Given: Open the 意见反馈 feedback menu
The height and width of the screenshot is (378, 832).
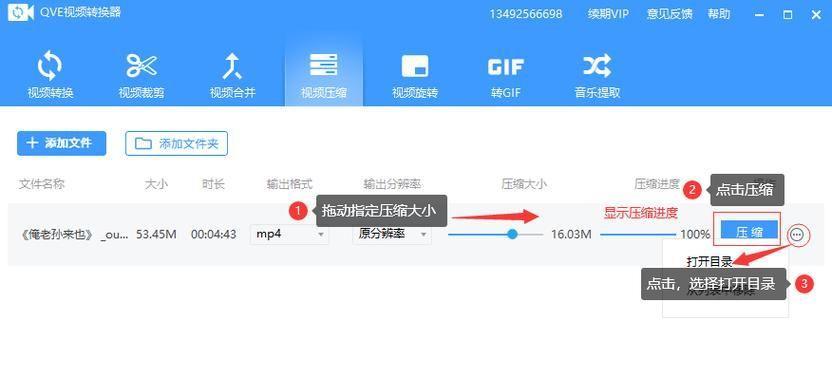Looking at the screenshot, I should pos(670,14).
